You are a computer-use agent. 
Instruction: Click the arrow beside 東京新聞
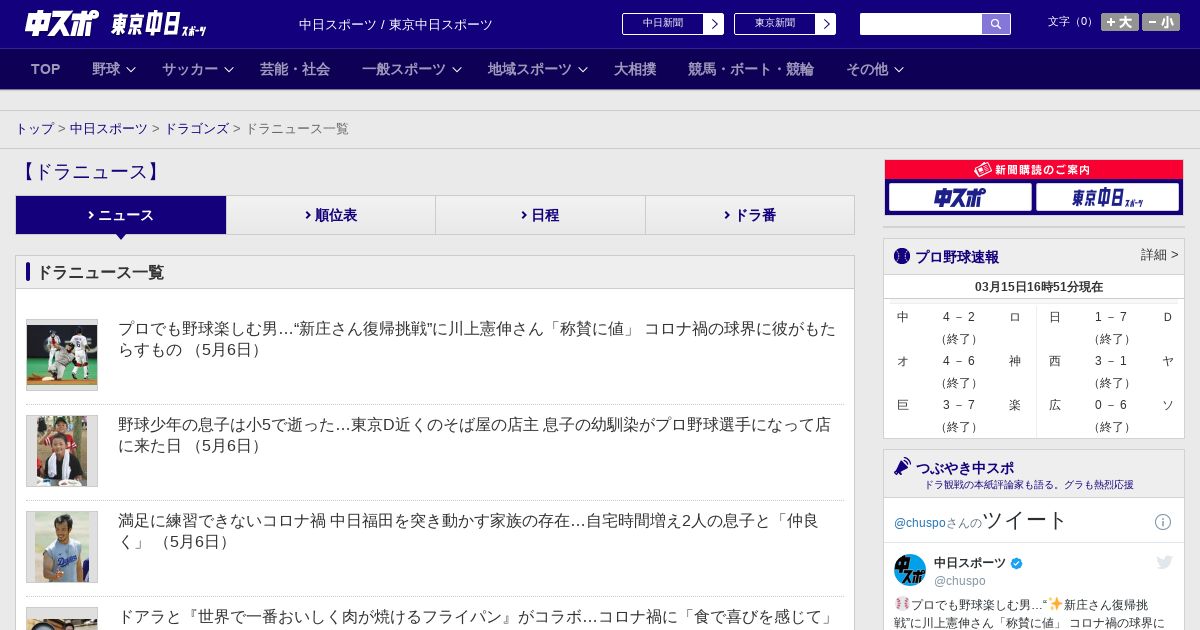826,24
